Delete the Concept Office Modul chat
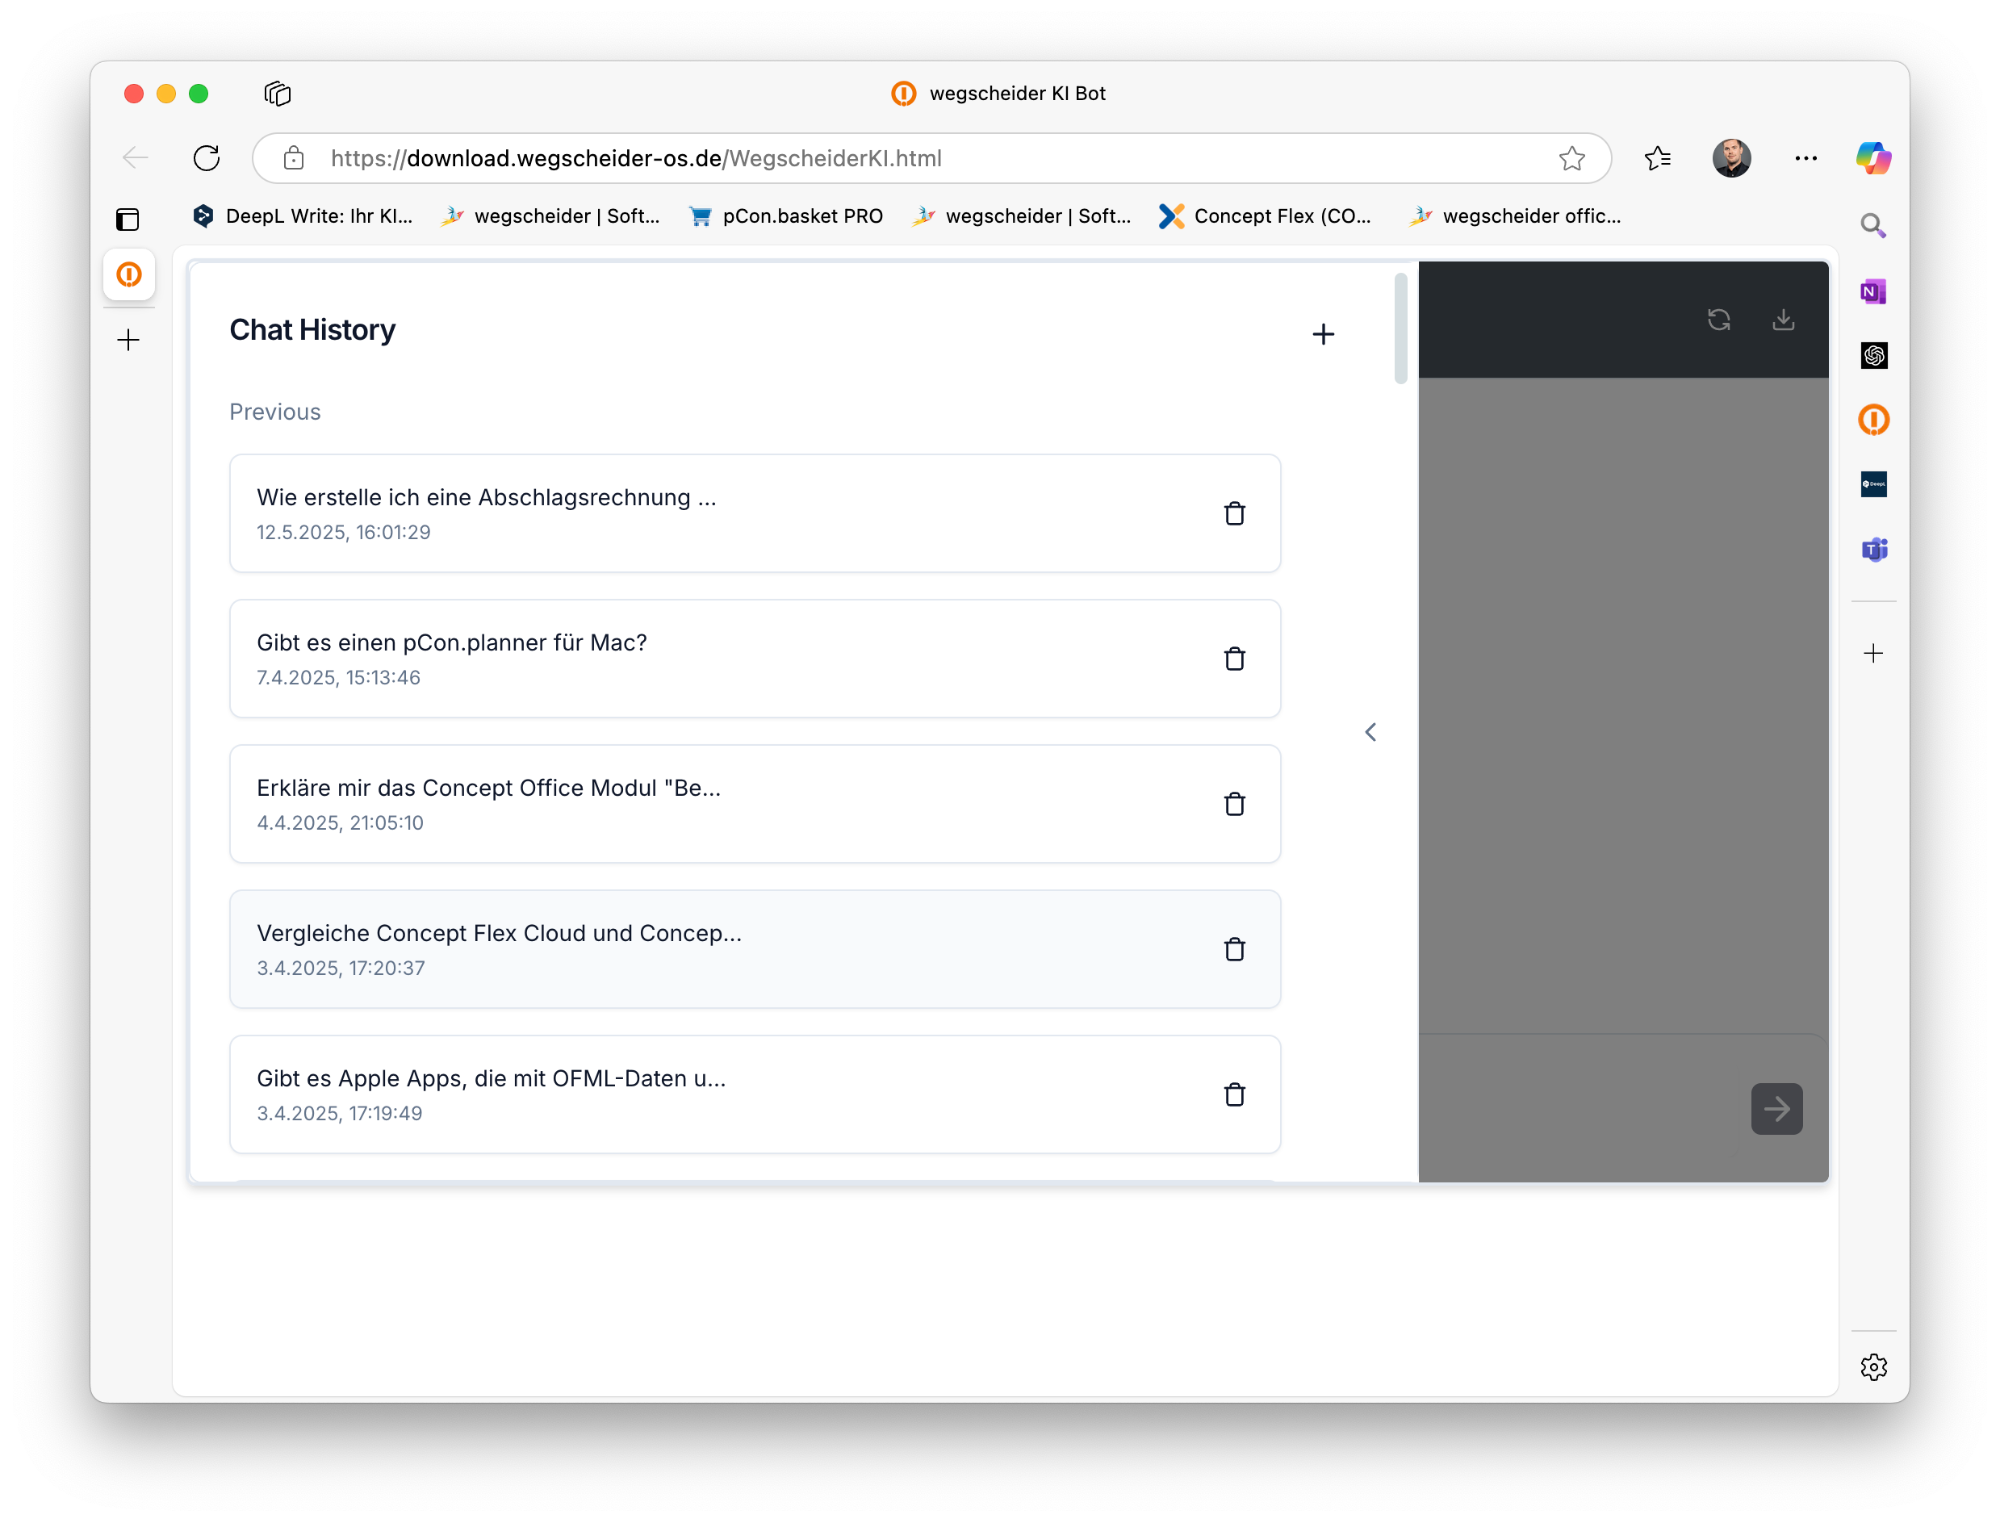The height and width of the screenshot is (1522, 2000). (1234, 803)
